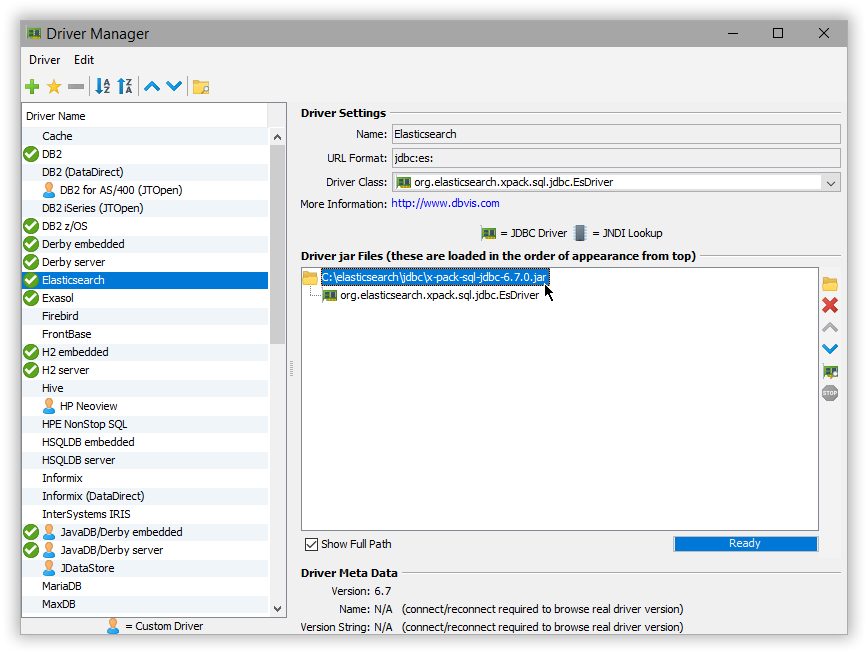Remove selected driver using the minus icon

[x=76, y=86]
